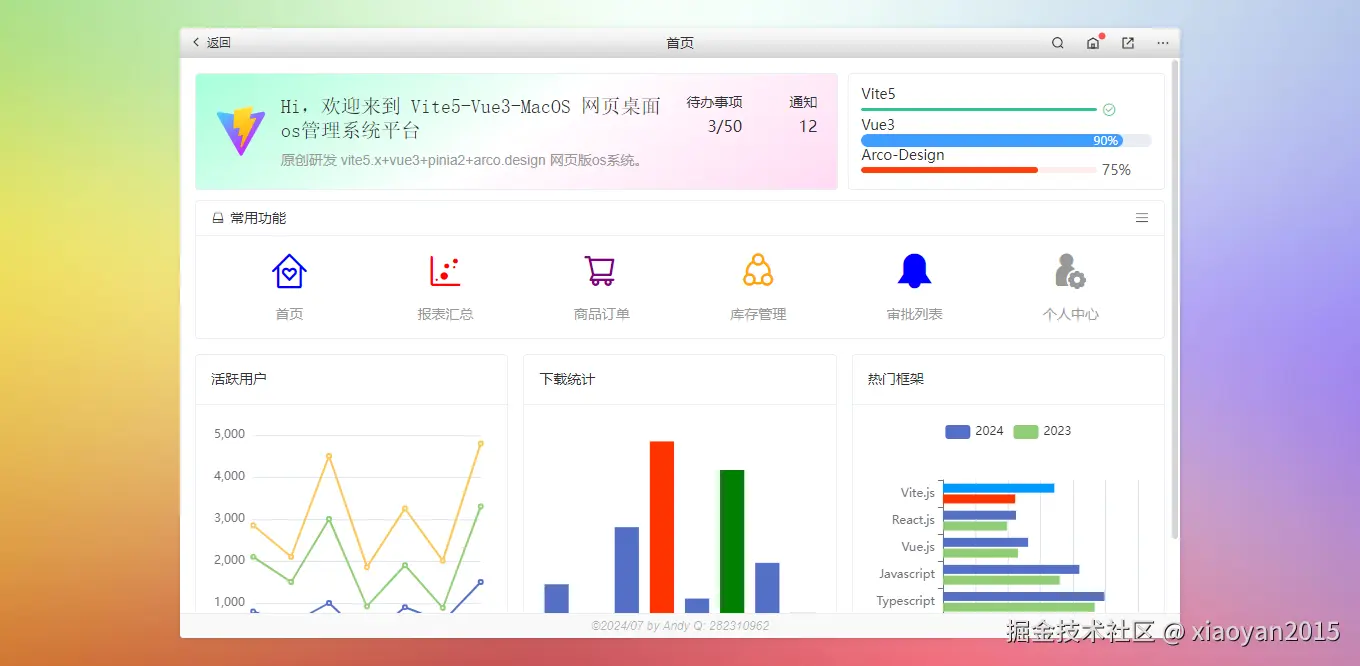Click the 商品订单 label
Image resolution: width=1360 pixels, height=666 pixels.
point(601,314)
